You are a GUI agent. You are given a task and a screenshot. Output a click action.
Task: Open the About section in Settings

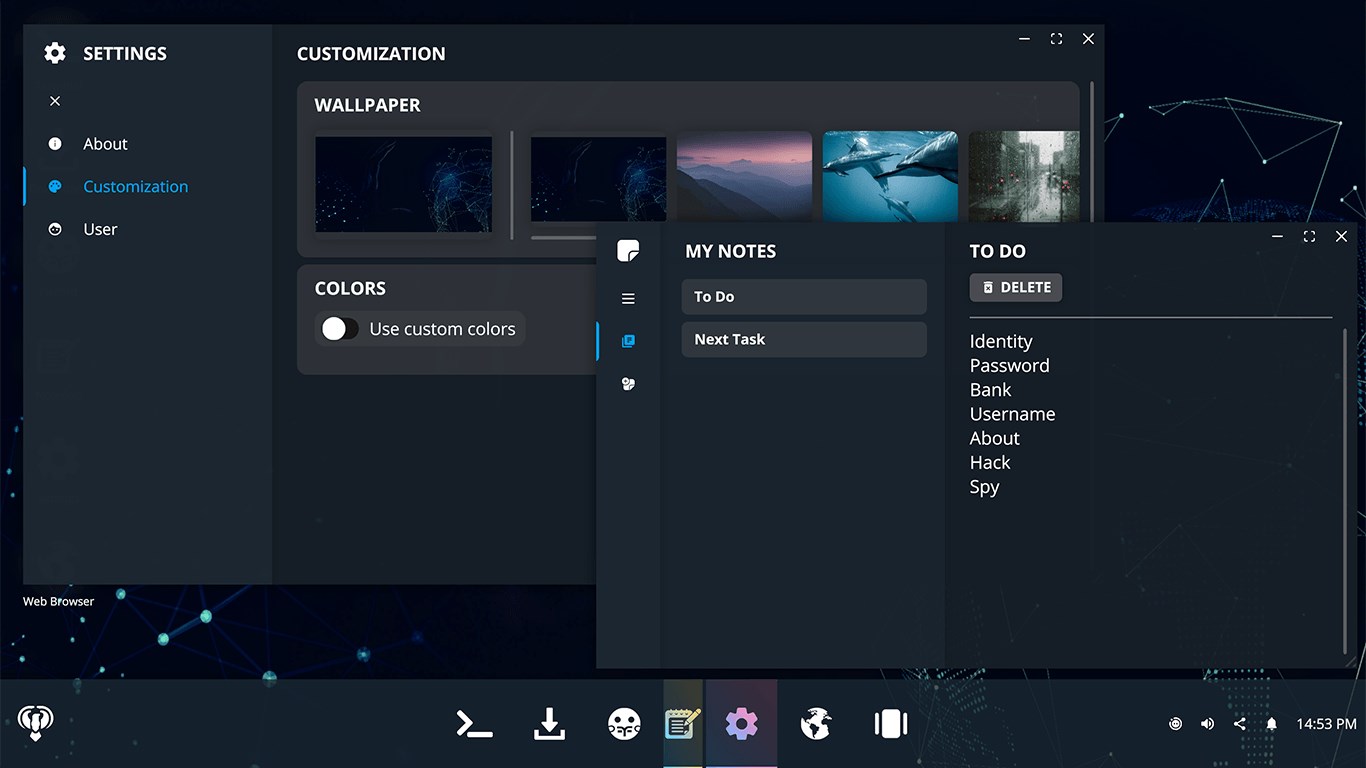tap(105, 144)
